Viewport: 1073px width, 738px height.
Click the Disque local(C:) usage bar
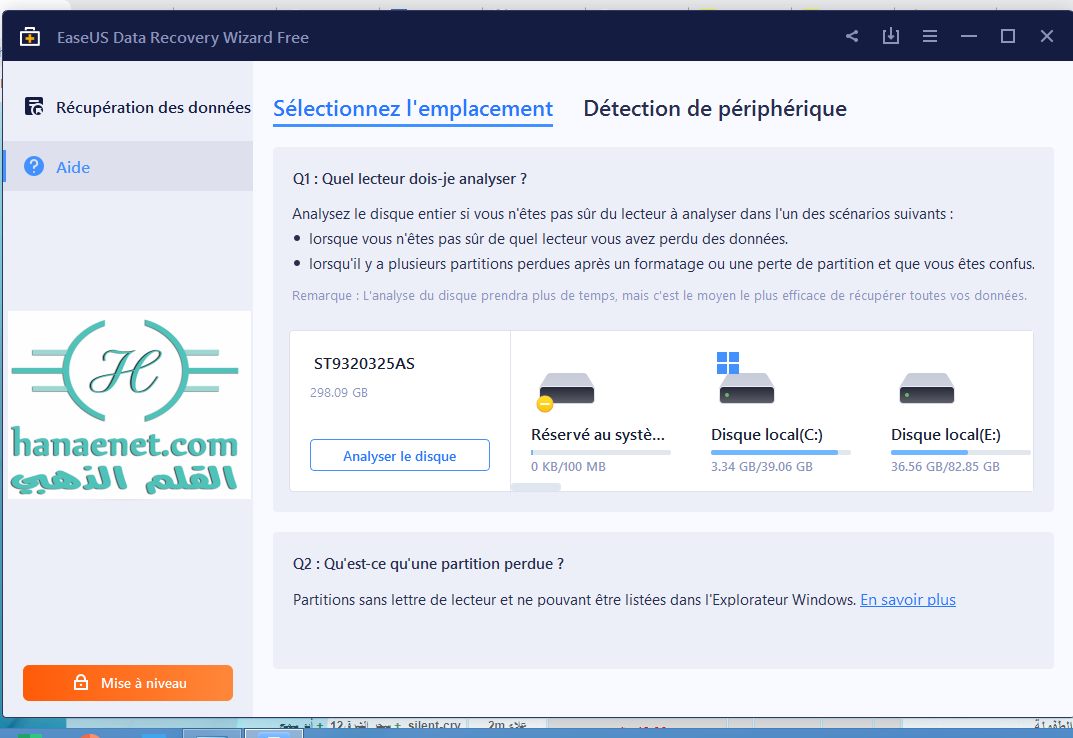[x=780, y=453]
